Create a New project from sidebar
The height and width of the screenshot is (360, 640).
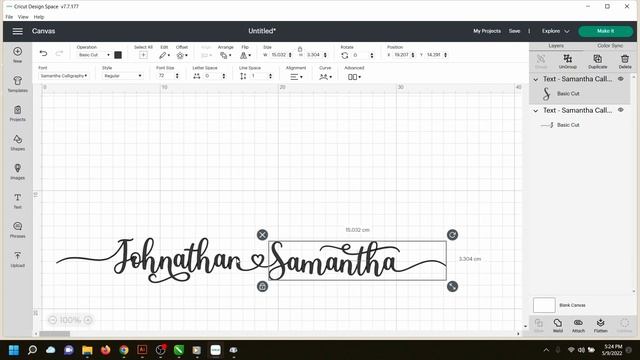coord(18,54)
